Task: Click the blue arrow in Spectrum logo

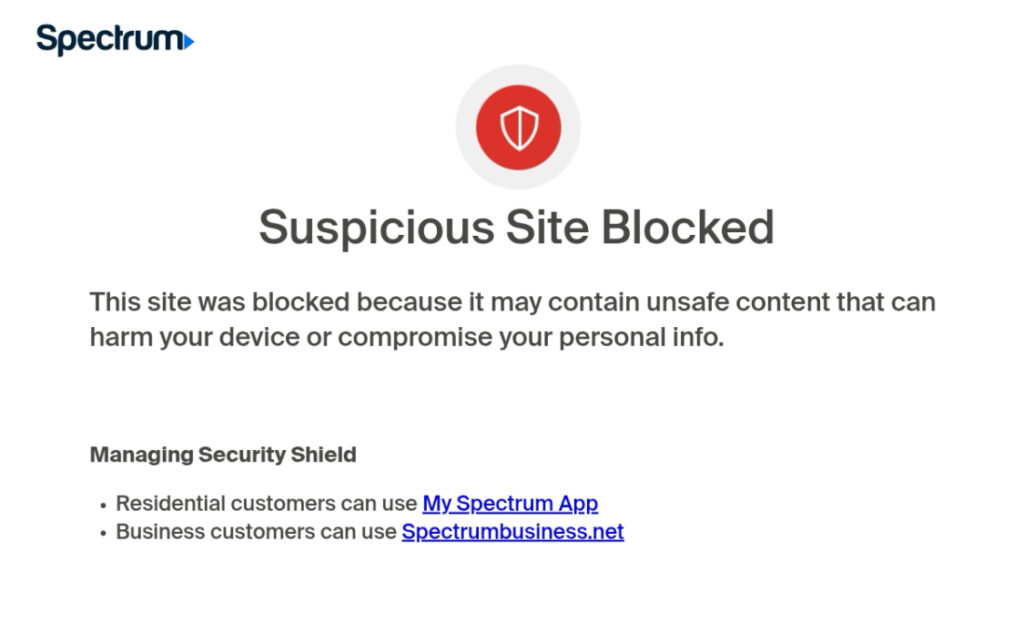Action: tap(189, 41)
